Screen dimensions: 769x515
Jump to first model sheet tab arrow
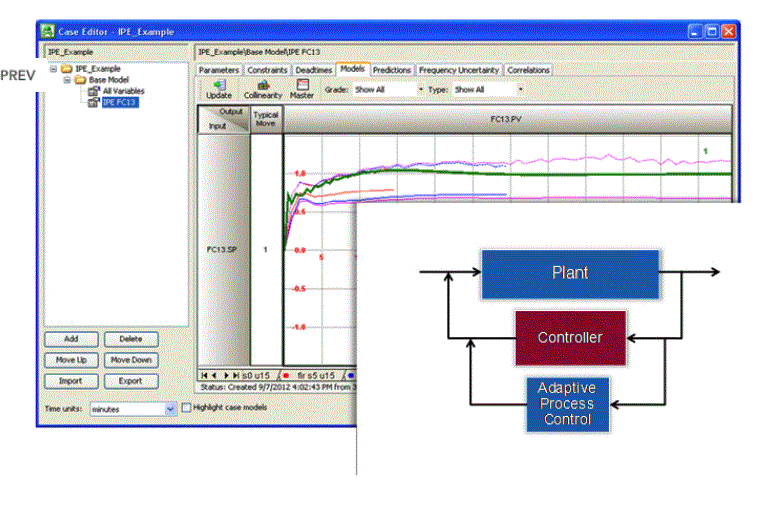pos(205,375)
